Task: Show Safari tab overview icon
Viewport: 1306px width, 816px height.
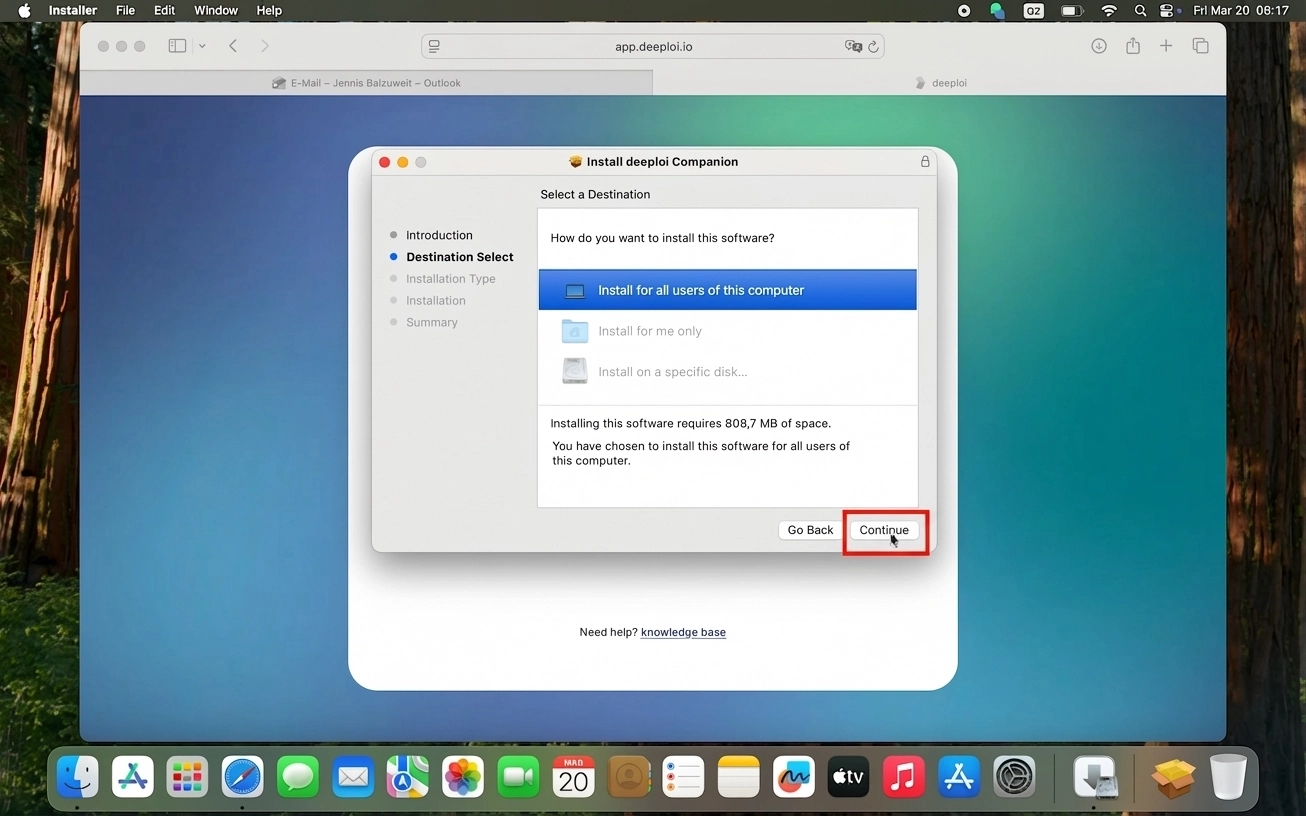Action: 1201,46
